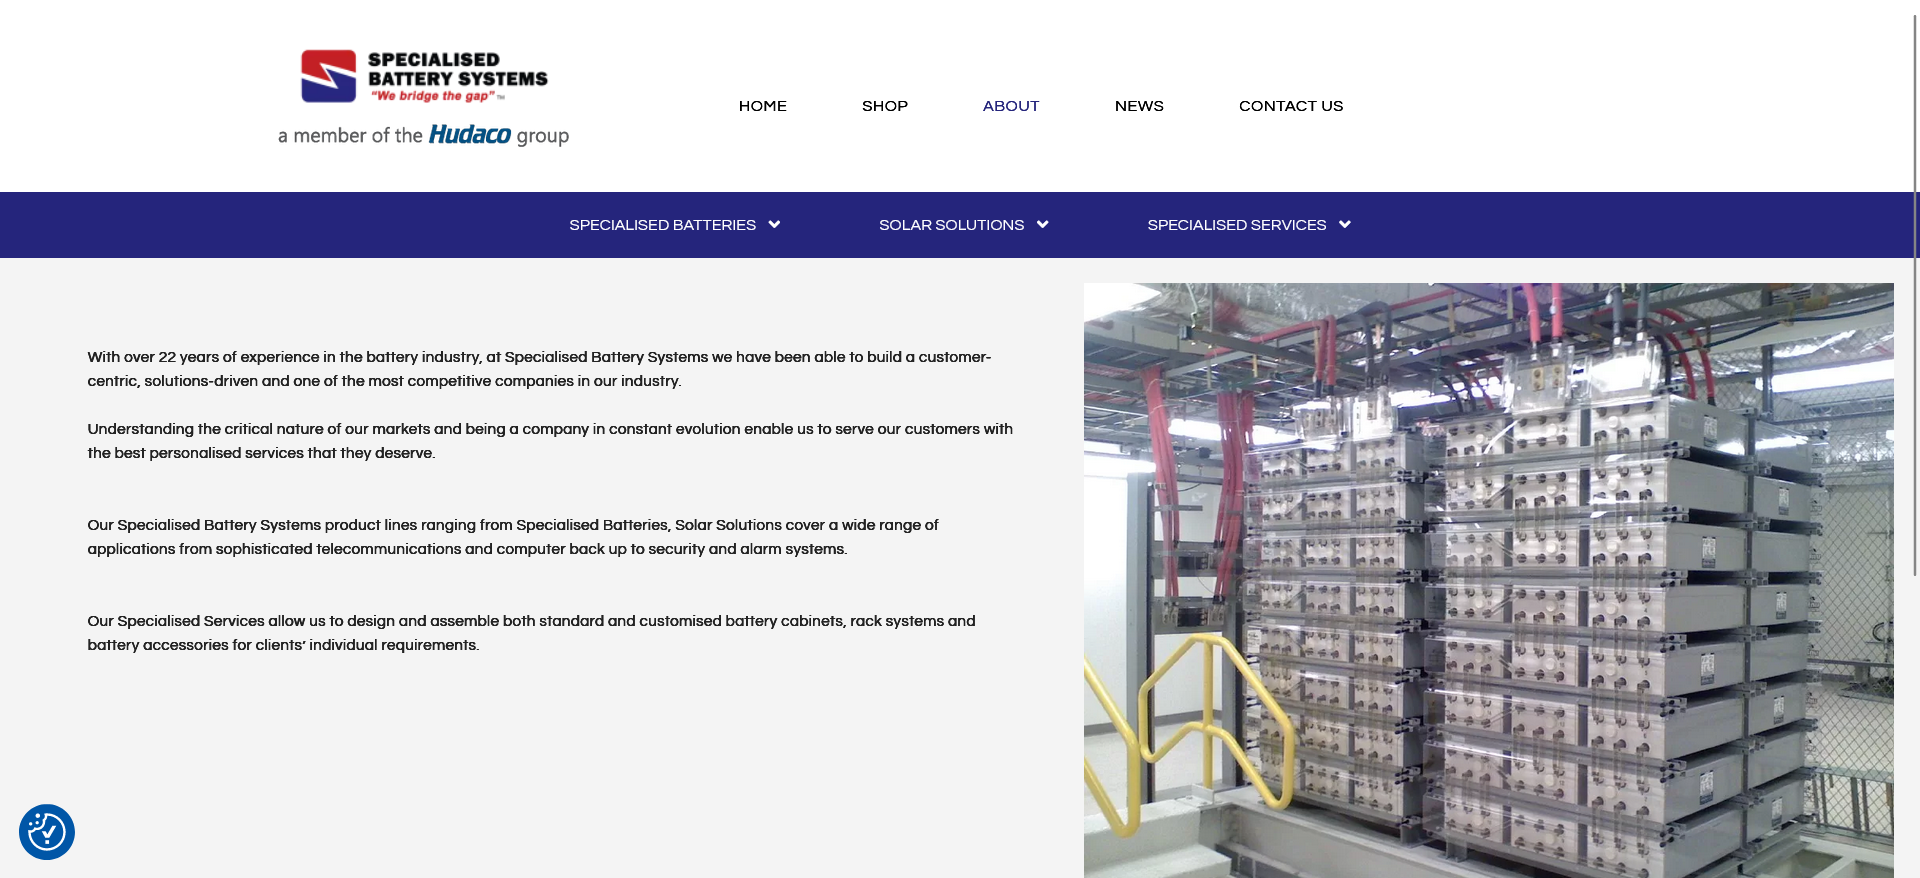Open the SHOP page

[884, 106]
